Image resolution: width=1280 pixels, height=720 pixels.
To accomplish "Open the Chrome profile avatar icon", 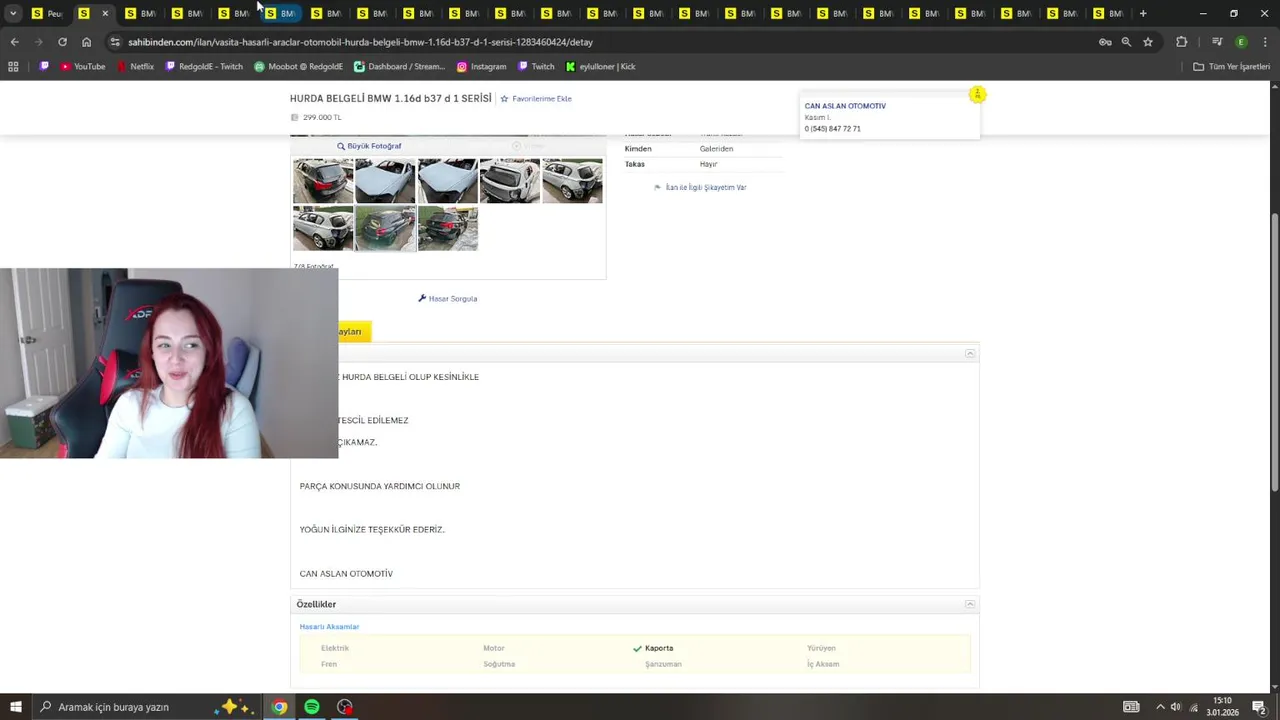I will pyautogui.click(x=1241, y=42).
